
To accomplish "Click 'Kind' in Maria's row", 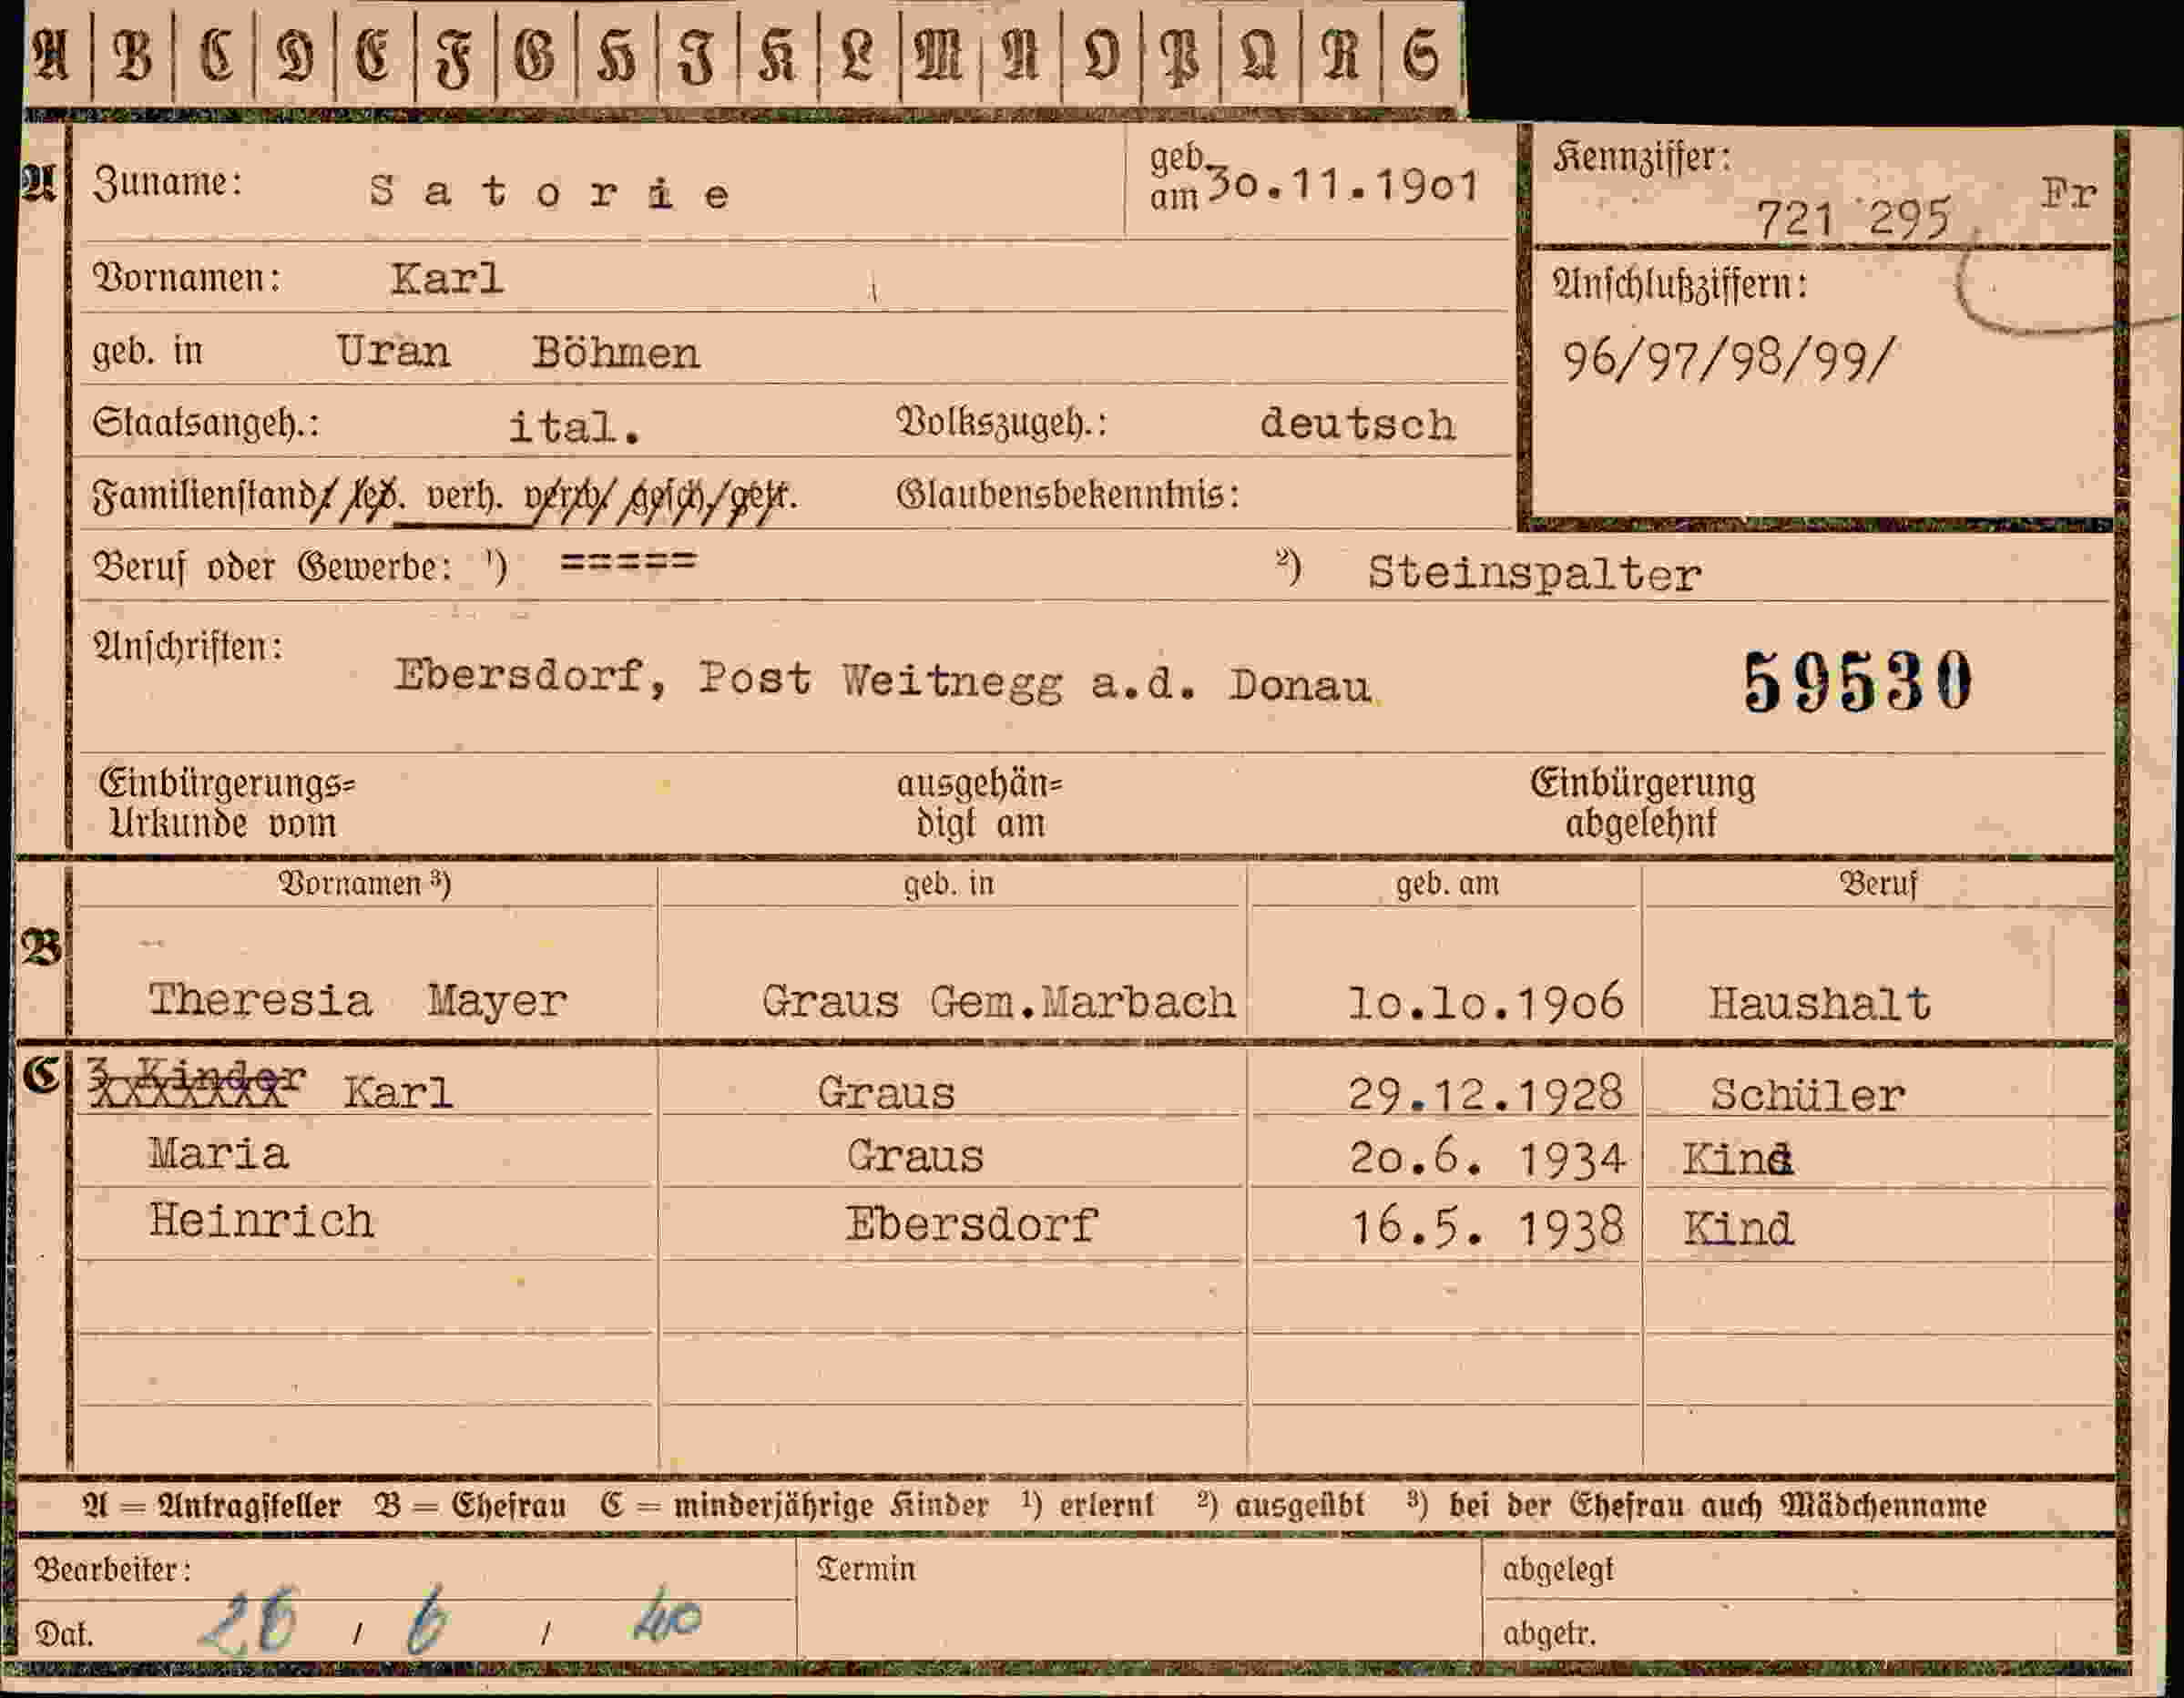I will [1738, 1160].
